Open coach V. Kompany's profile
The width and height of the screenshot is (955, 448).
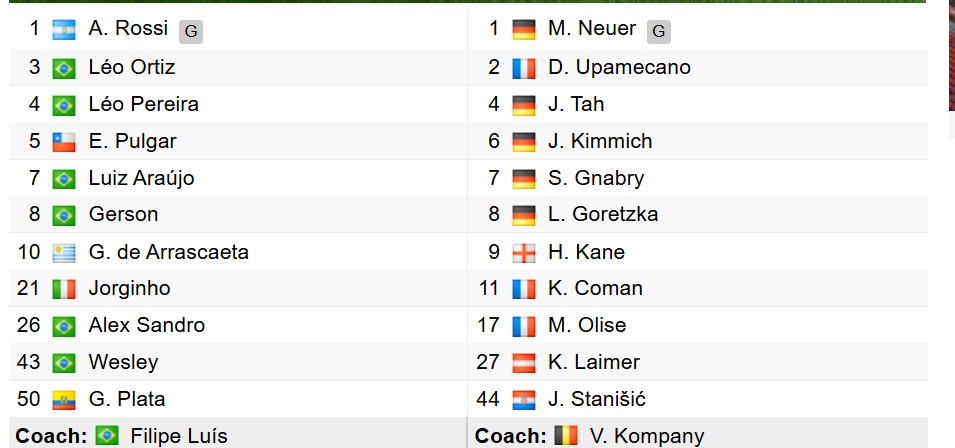pos(647,436)
